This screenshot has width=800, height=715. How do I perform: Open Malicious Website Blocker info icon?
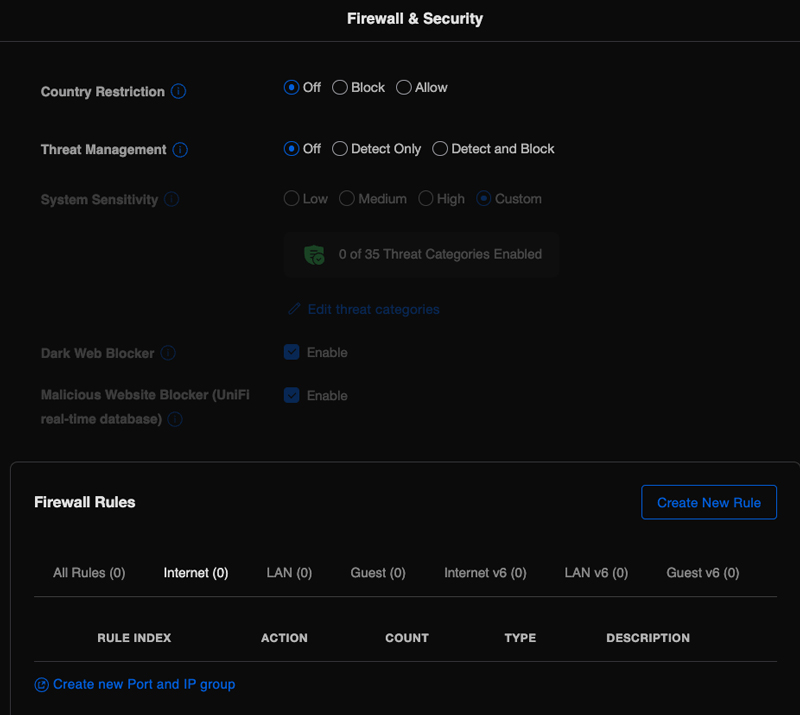click(175, 419)
